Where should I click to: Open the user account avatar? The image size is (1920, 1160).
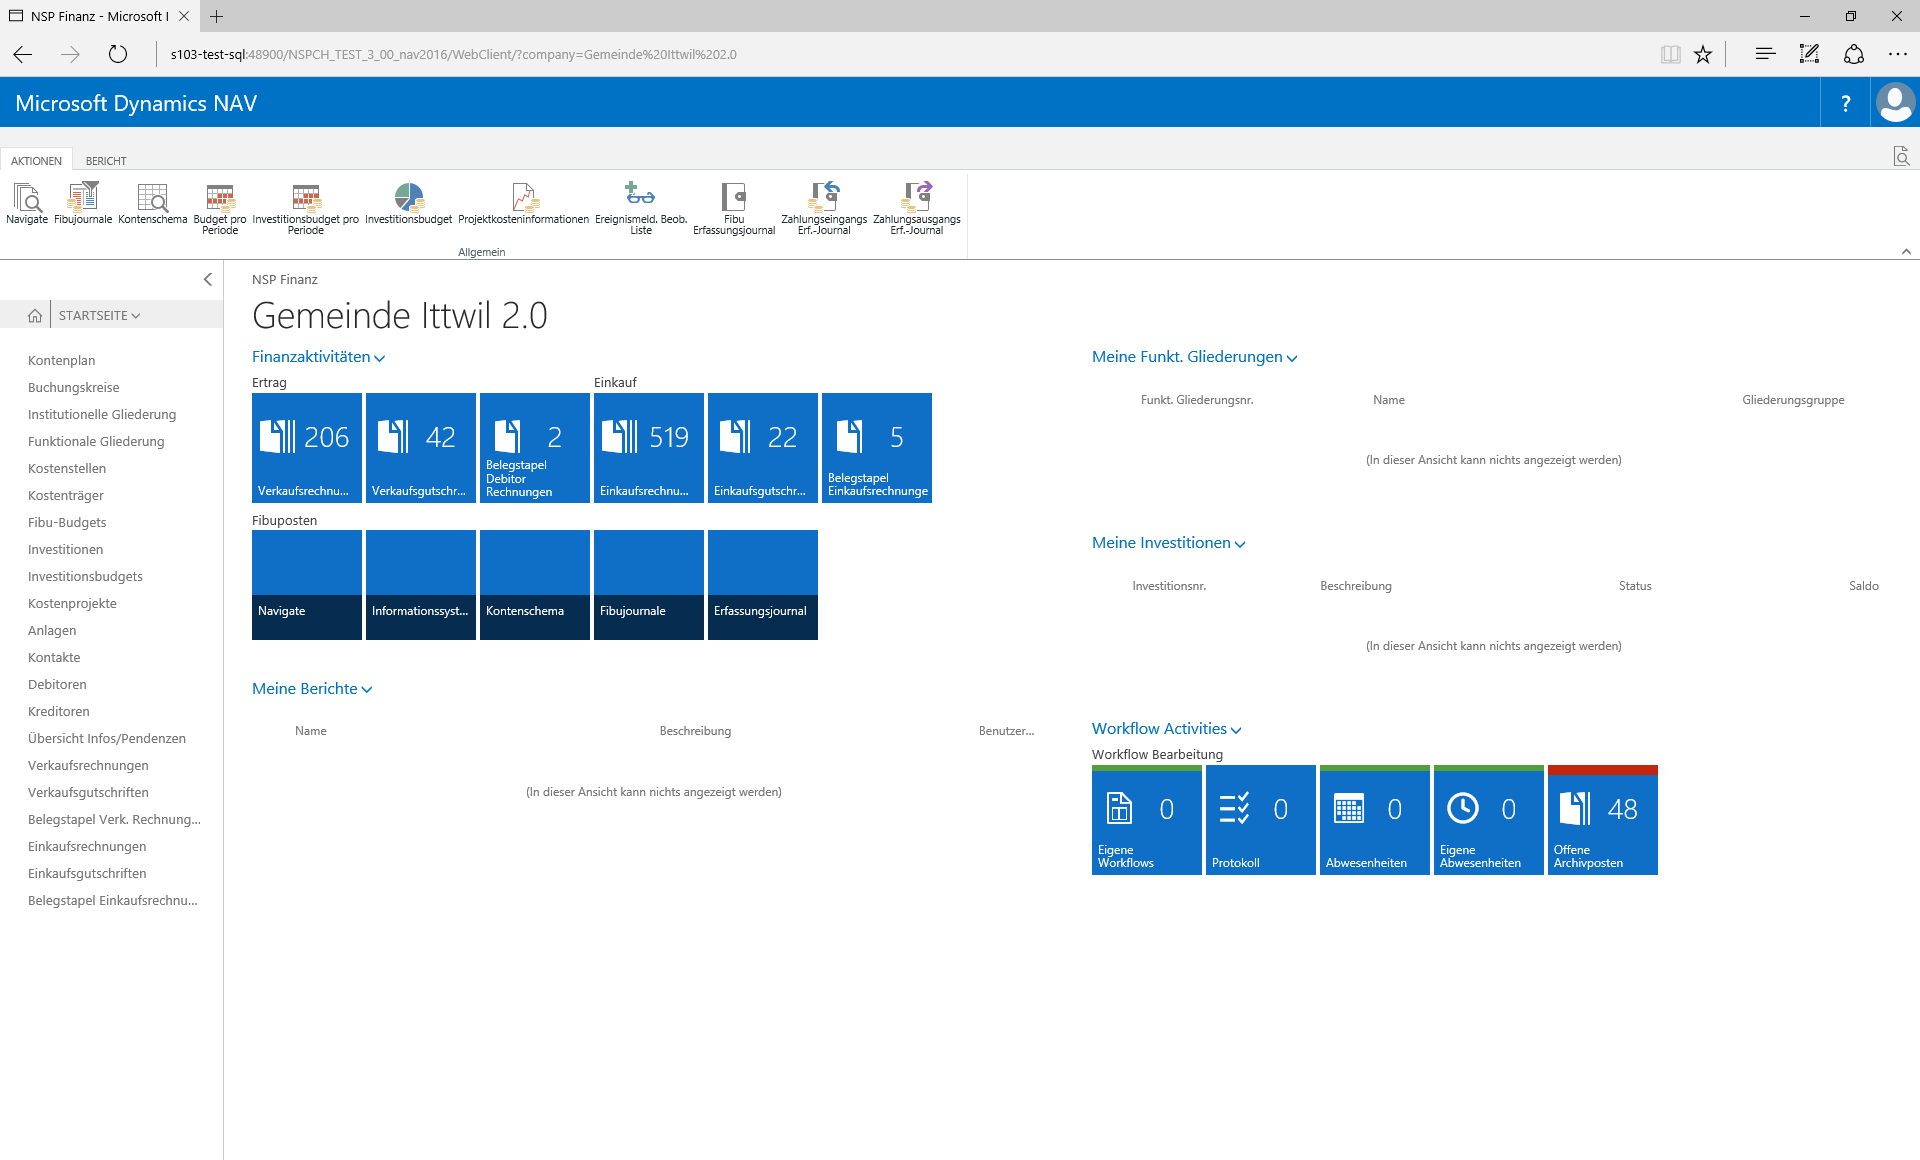(1895, 103)
